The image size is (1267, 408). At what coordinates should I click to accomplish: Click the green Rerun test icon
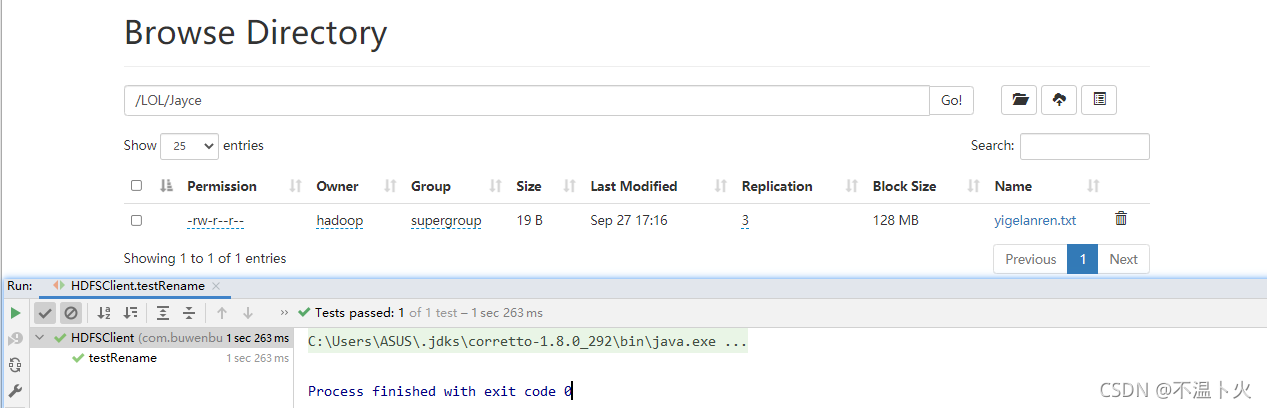coord(15,313)
